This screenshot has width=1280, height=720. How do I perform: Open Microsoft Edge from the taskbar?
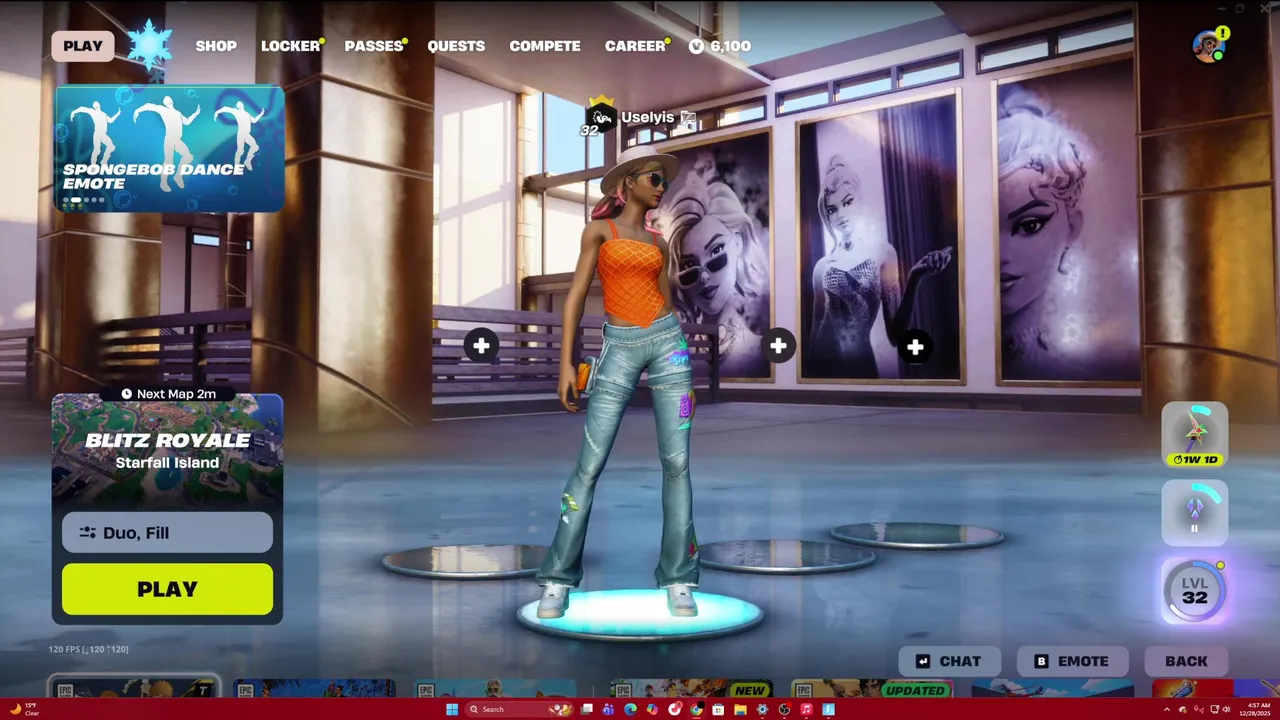pos(630,709)
